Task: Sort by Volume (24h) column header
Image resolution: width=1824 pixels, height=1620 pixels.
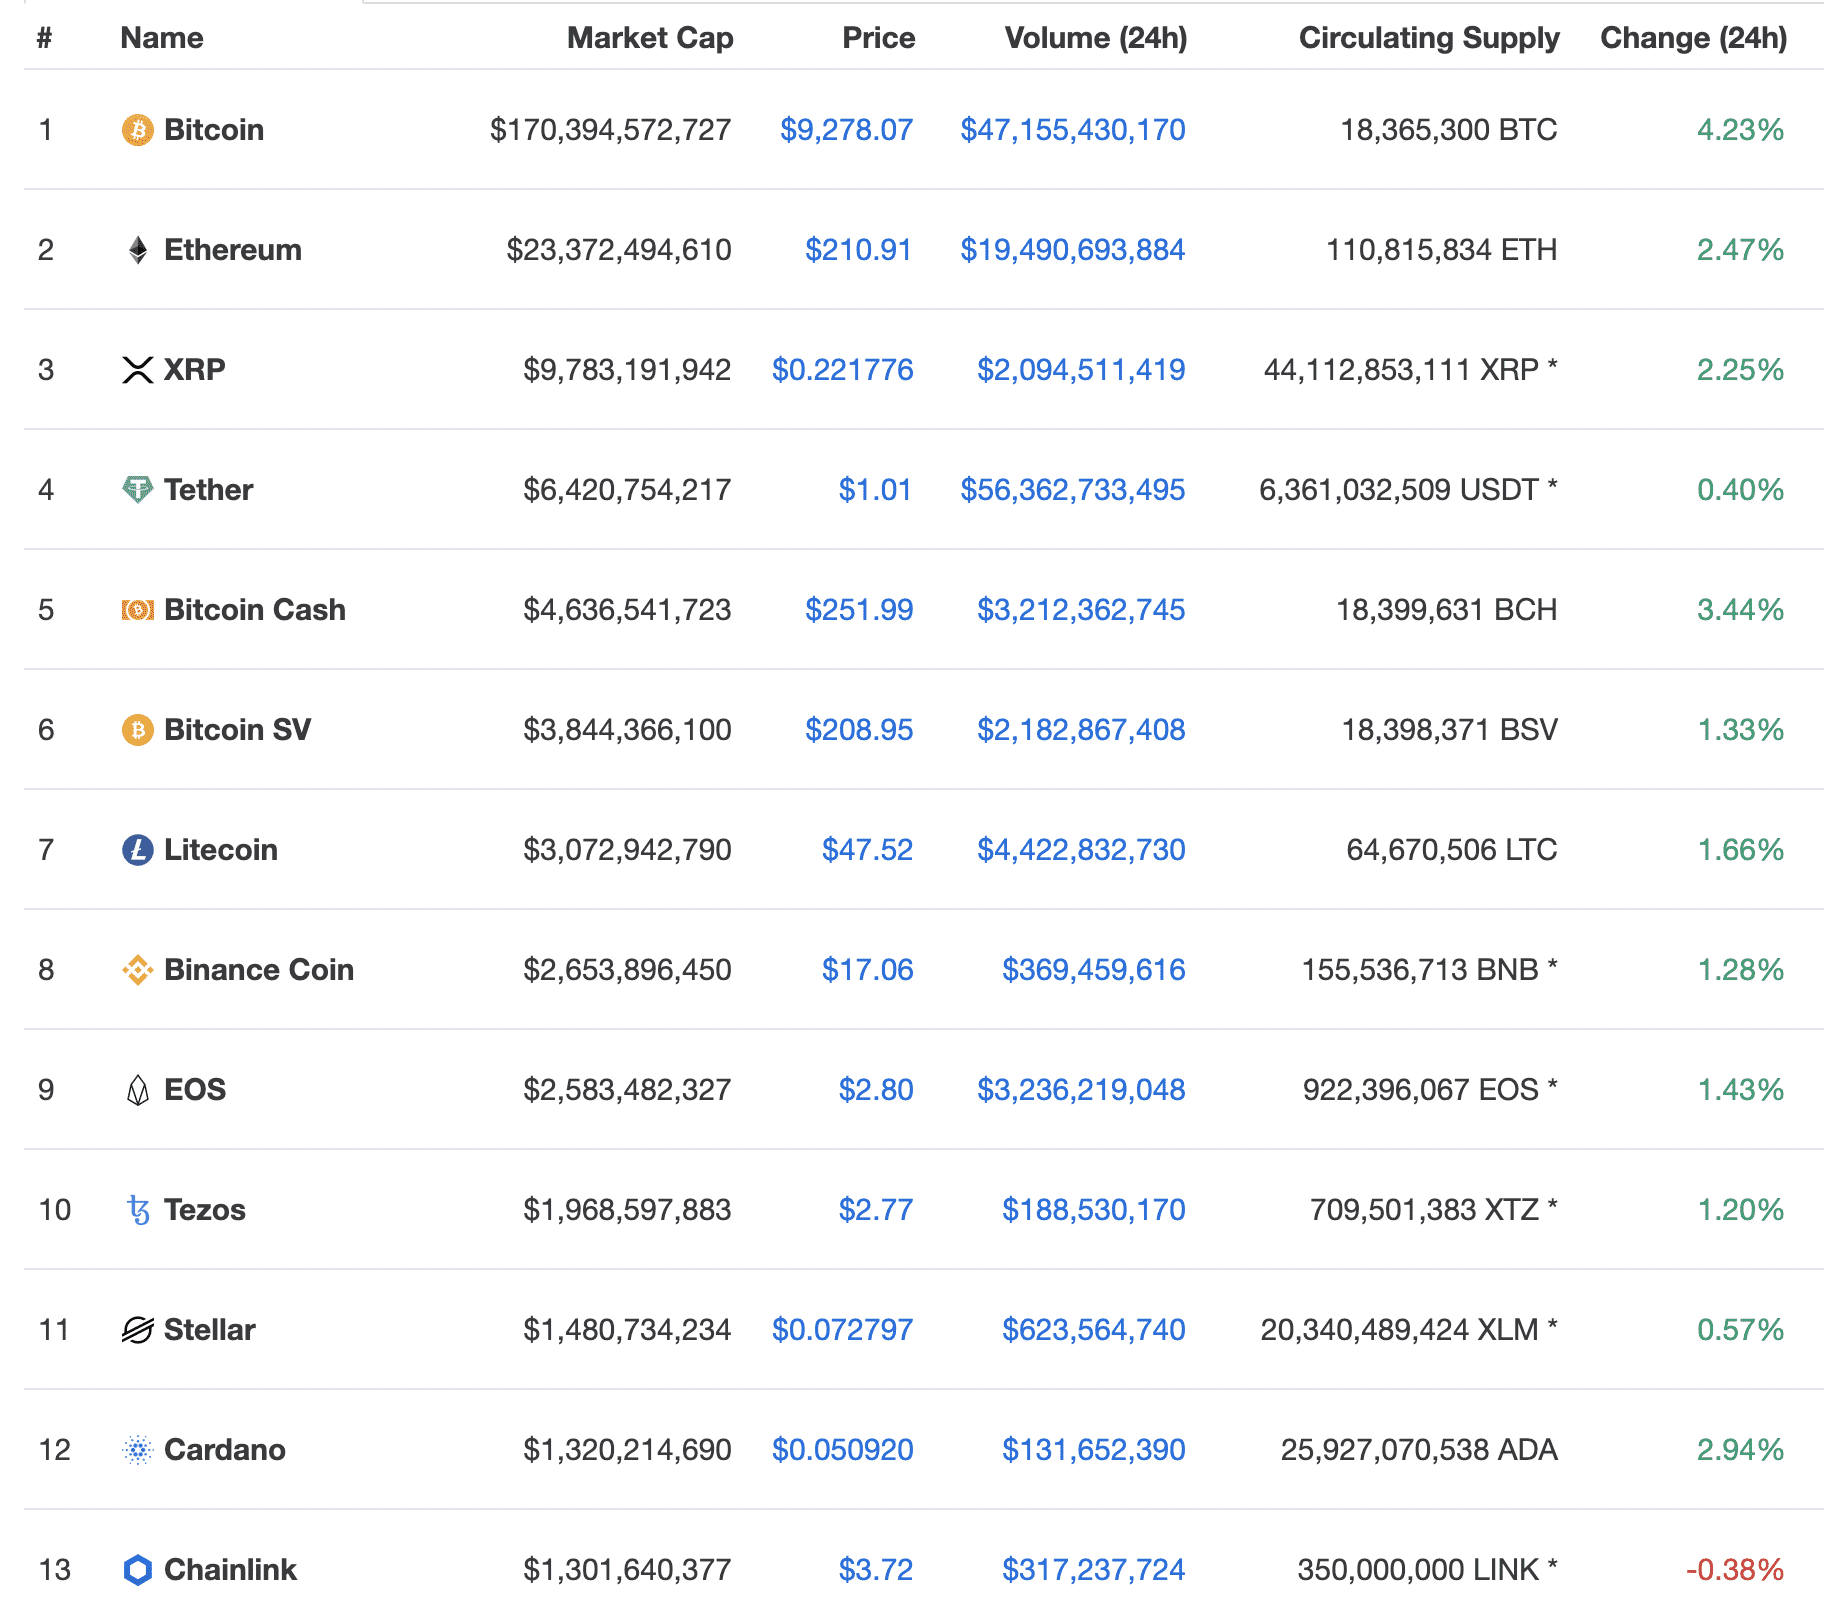Action: pyautogui.click(x=1096, y=38)
